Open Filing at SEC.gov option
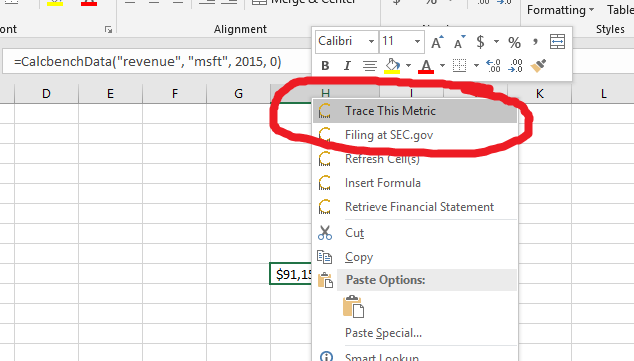The width and height of the screenshot is (634, 361). 415,135
